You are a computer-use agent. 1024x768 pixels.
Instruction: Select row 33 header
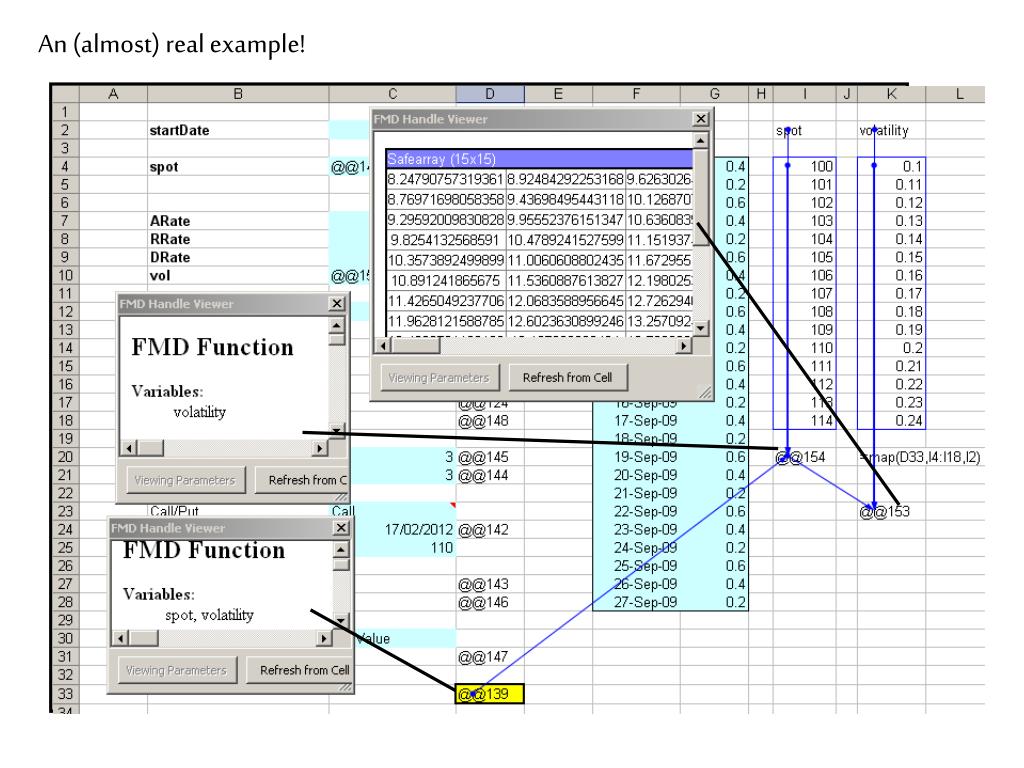65,694
